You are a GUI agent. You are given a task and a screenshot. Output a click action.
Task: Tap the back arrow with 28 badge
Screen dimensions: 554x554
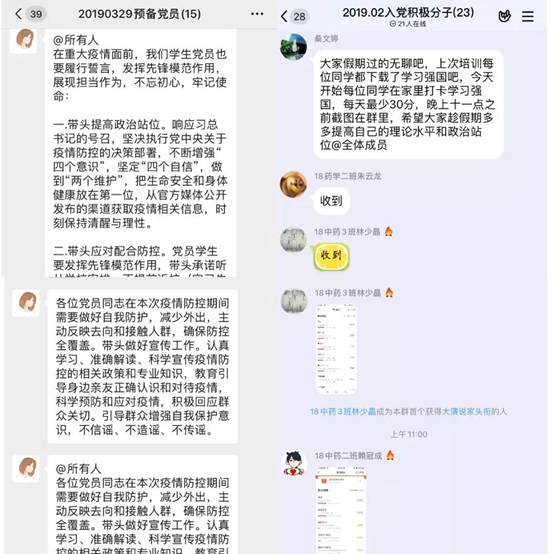coord(295,16)
